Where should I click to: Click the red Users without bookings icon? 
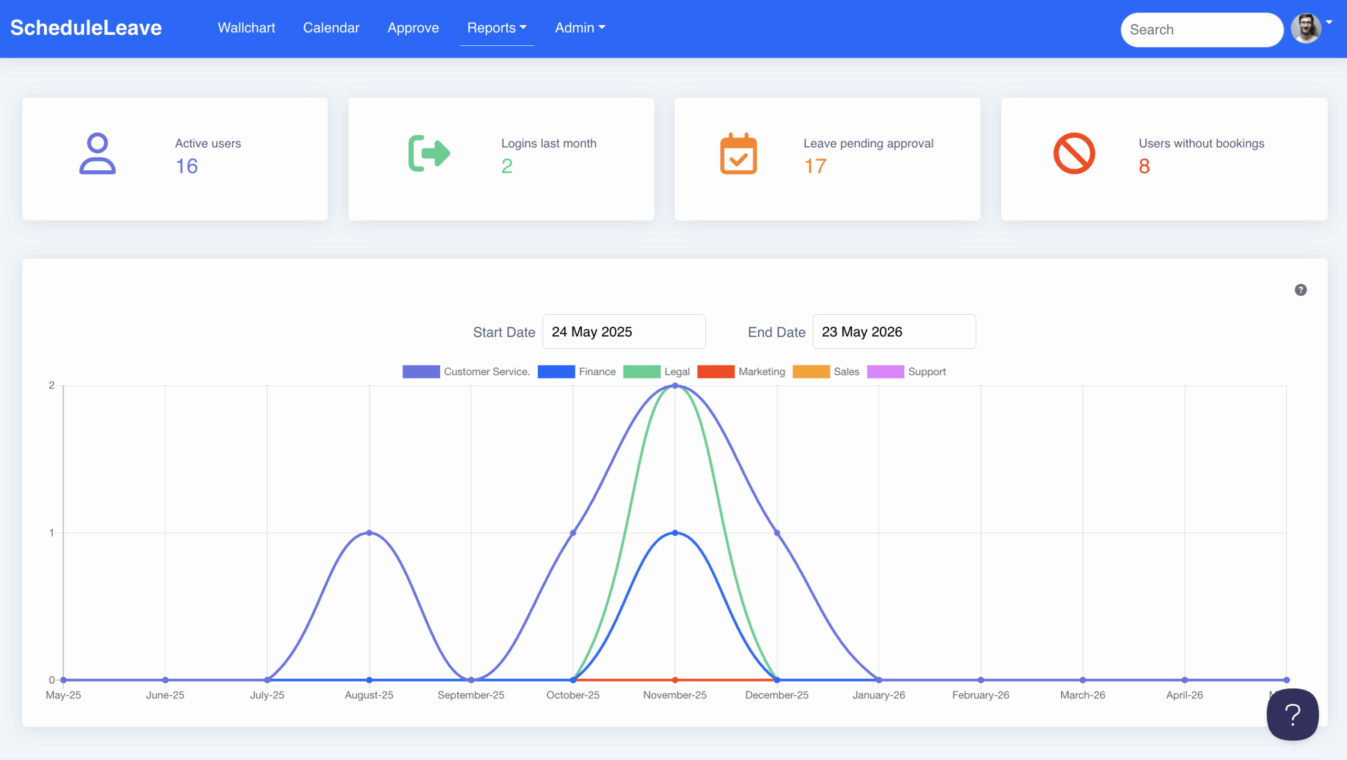coord(1074,154)
